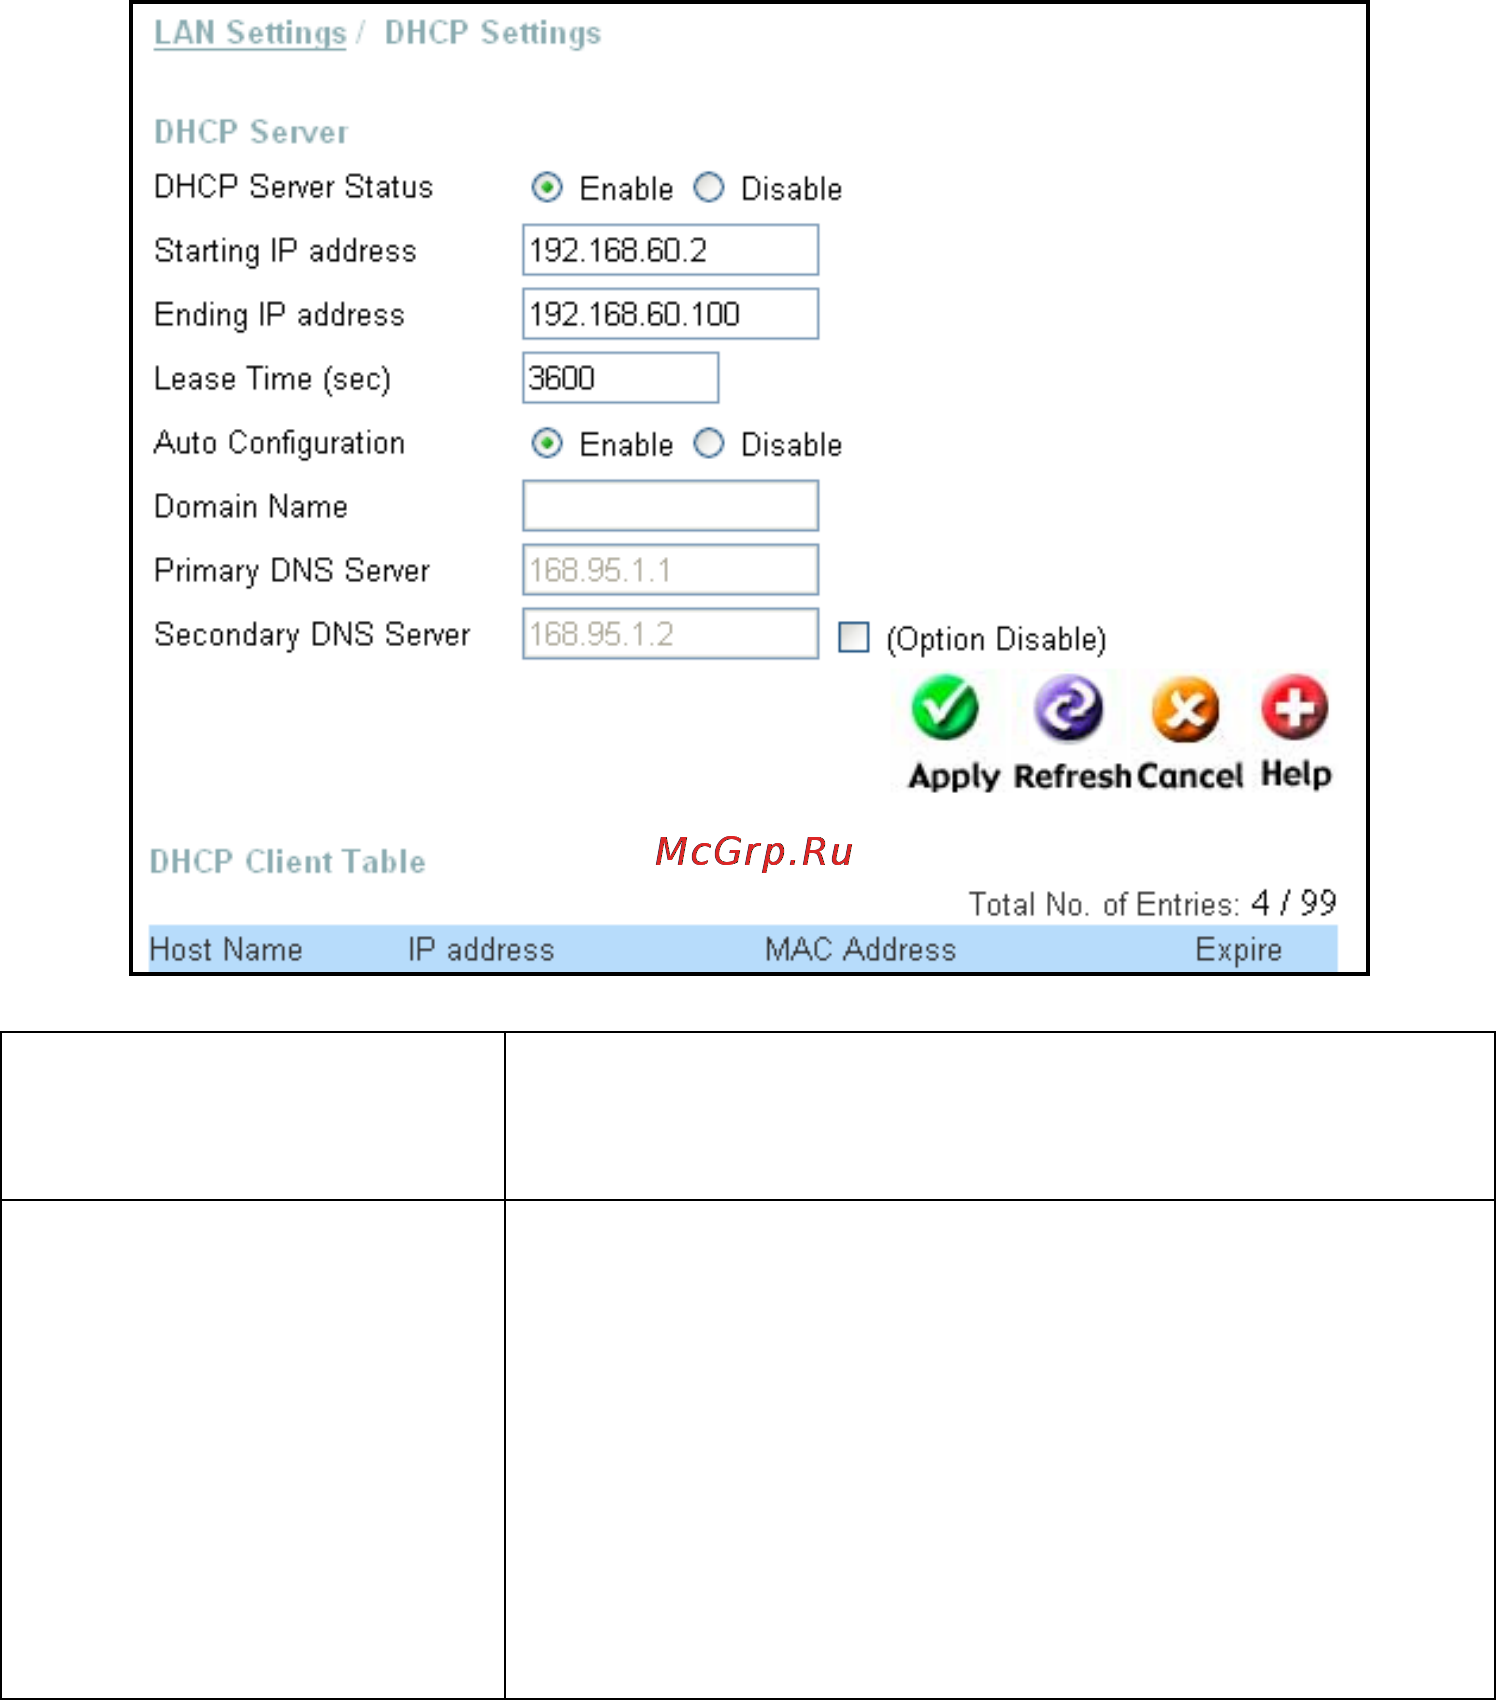This screenshot has width=1496, height=1700.
Task: Focus the Lease Time input box
Action: [621, 378]
